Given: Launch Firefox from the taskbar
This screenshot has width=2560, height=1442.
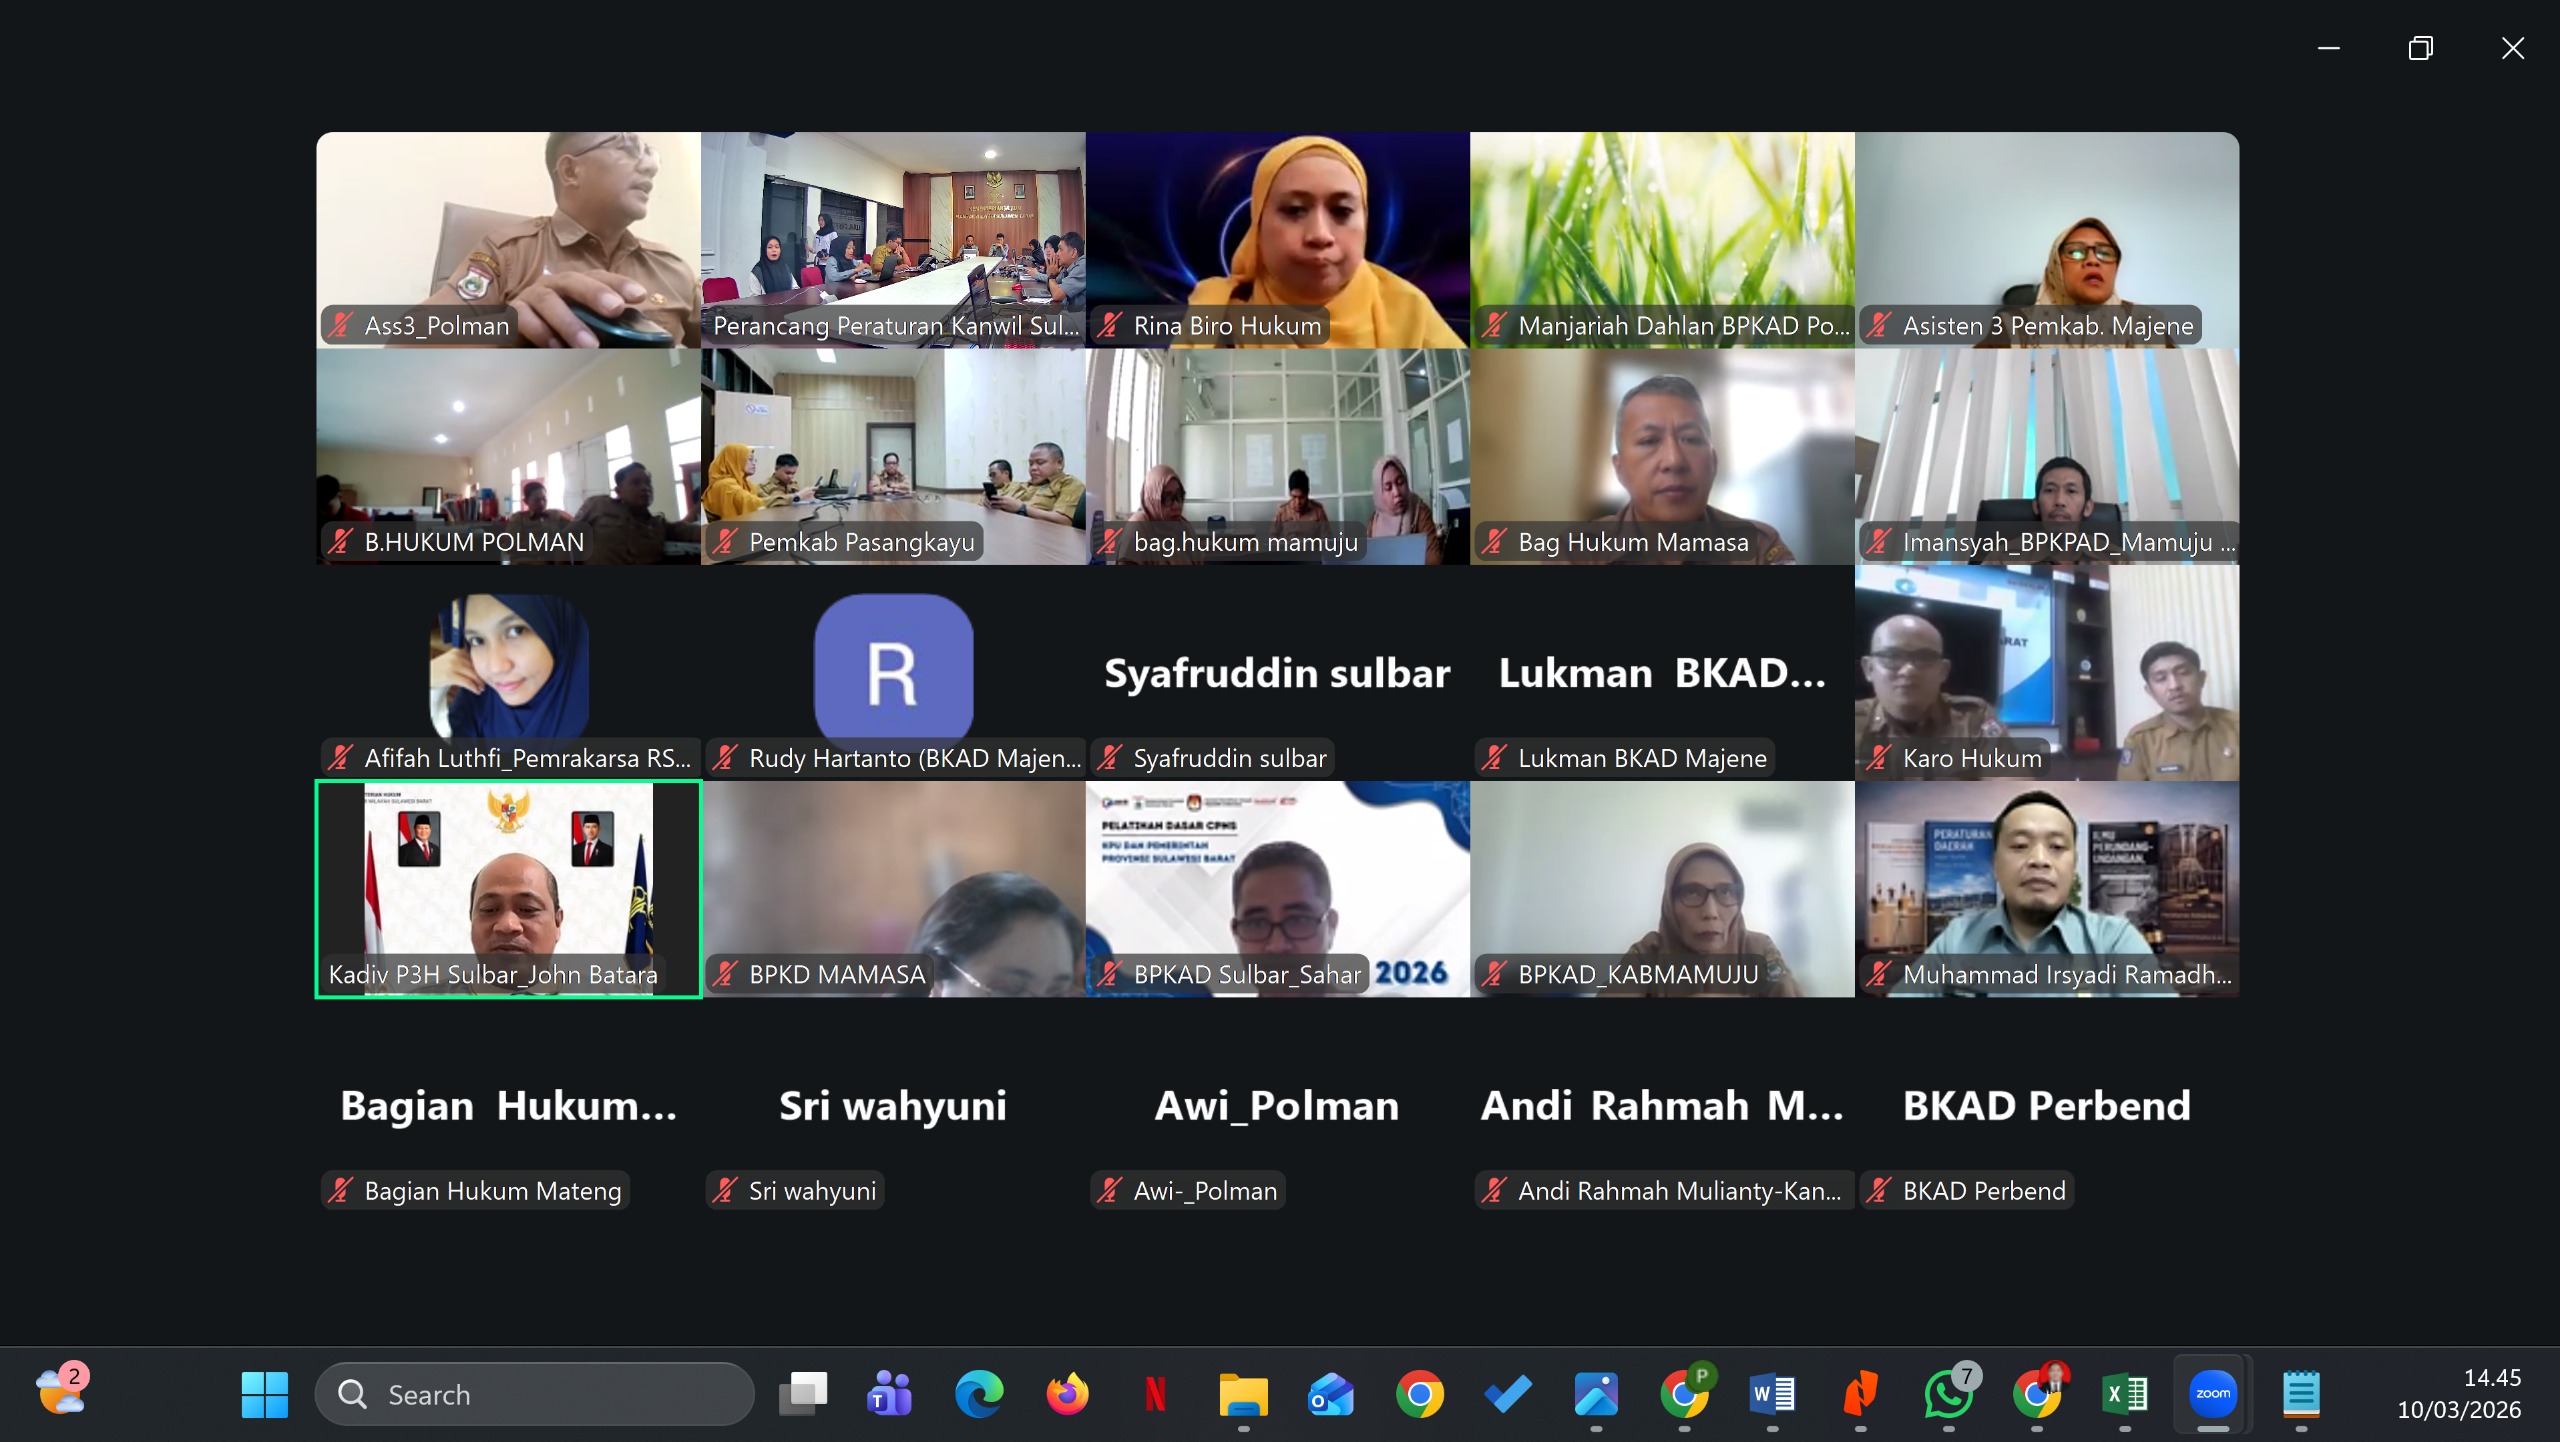Looking at the screenshot, I should pyautogui.click(x=1066, y=1394).
